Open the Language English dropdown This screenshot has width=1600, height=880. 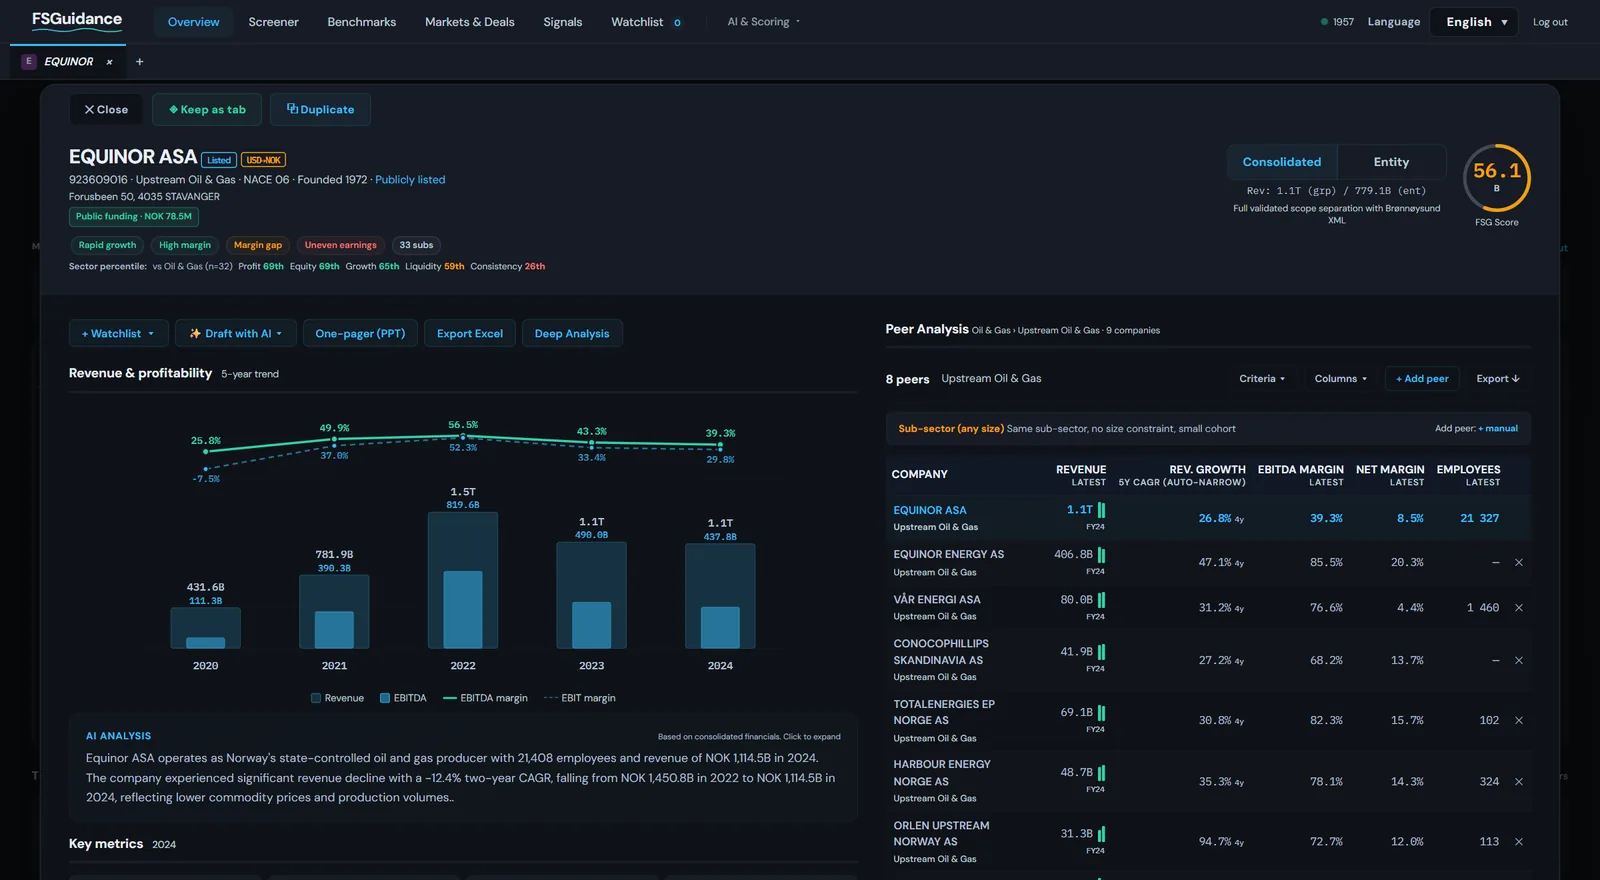coord(1475,22)
